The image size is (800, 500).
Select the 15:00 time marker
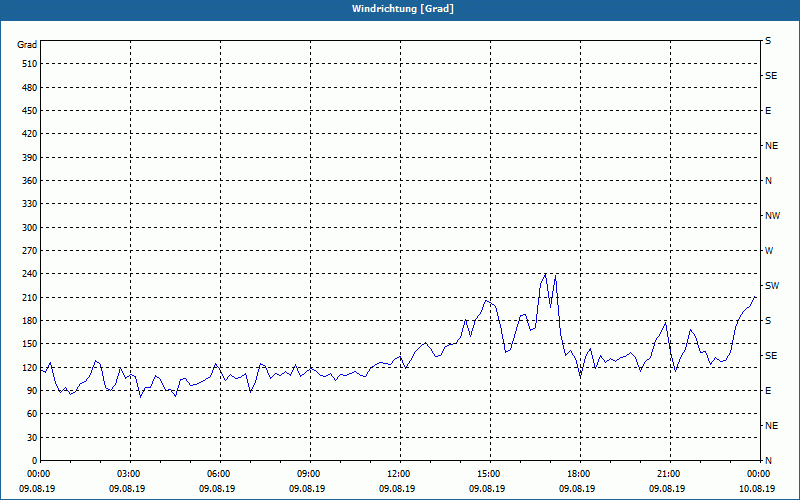489,474
